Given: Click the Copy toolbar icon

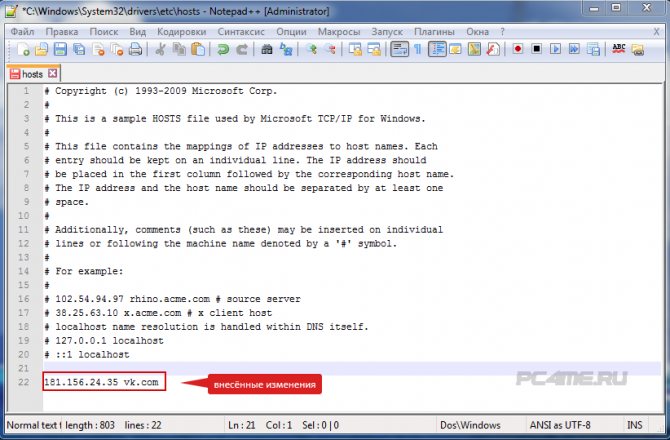Looking at the screenshot, I should [179, 50].
